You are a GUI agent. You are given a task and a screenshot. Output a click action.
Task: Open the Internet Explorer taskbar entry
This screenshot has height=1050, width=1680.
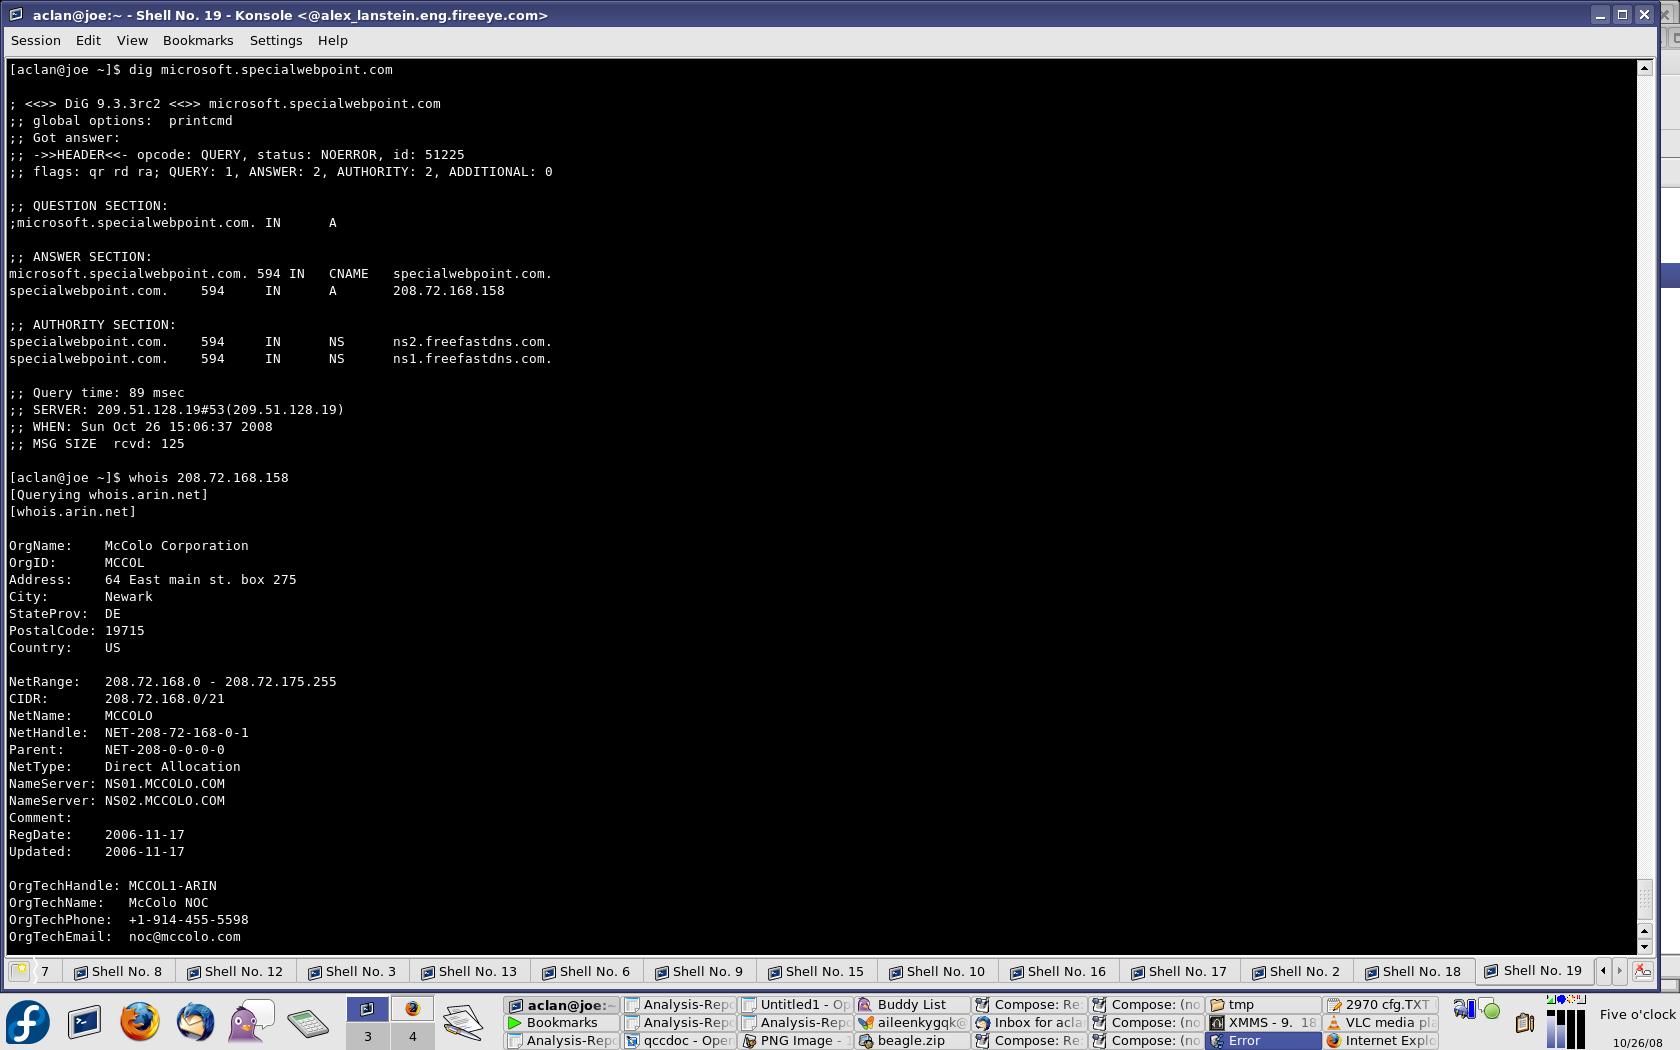tap(1381, 1041)
